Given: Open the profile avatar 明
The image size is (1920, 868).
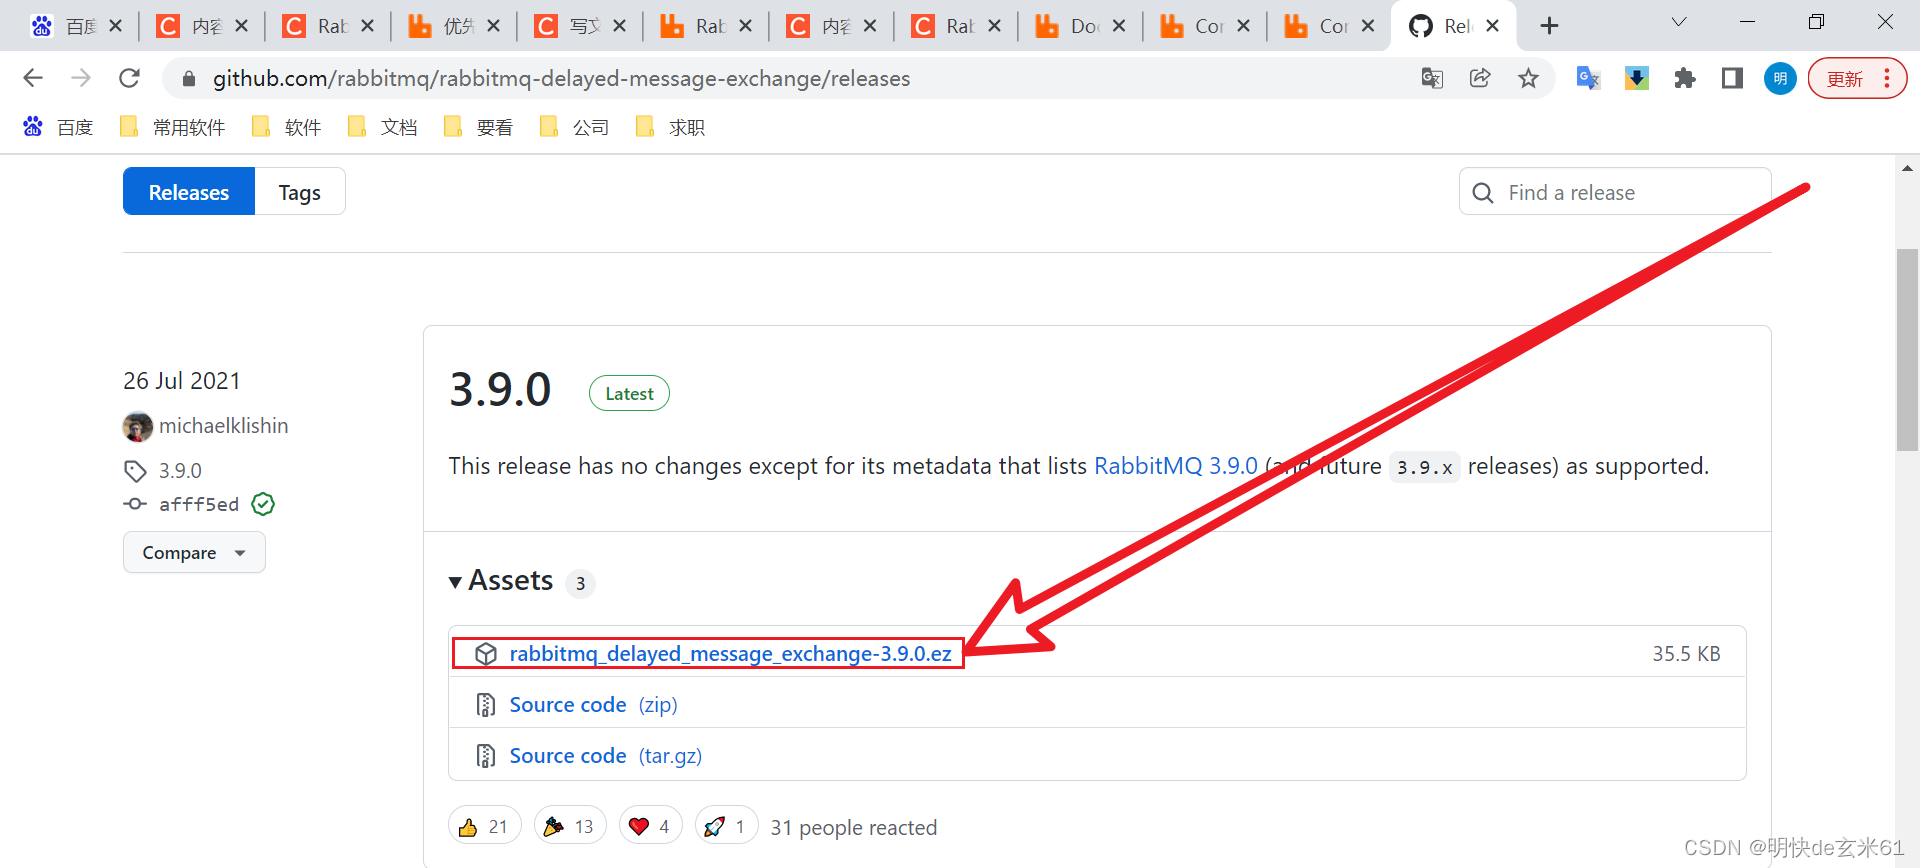Looking at the screenshot, I should (x=1780, y=78).
